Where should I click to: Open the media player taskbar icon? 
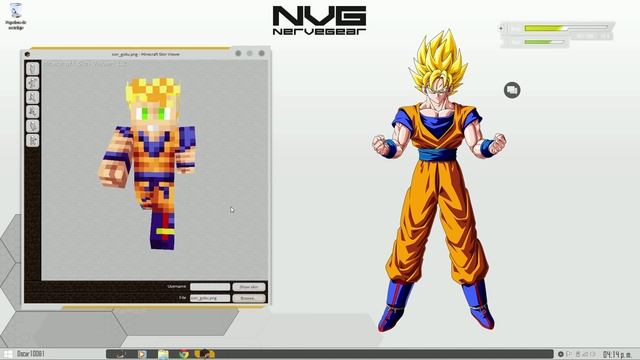[x=142, y=354]
